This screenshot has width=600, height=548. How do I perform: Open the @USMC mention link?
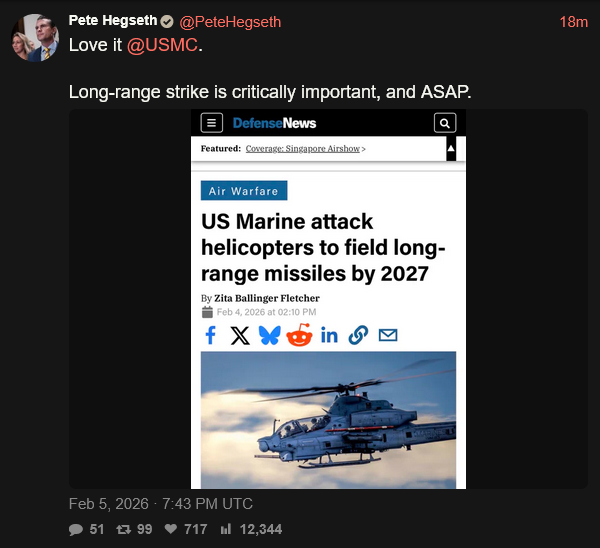point(163,46)
